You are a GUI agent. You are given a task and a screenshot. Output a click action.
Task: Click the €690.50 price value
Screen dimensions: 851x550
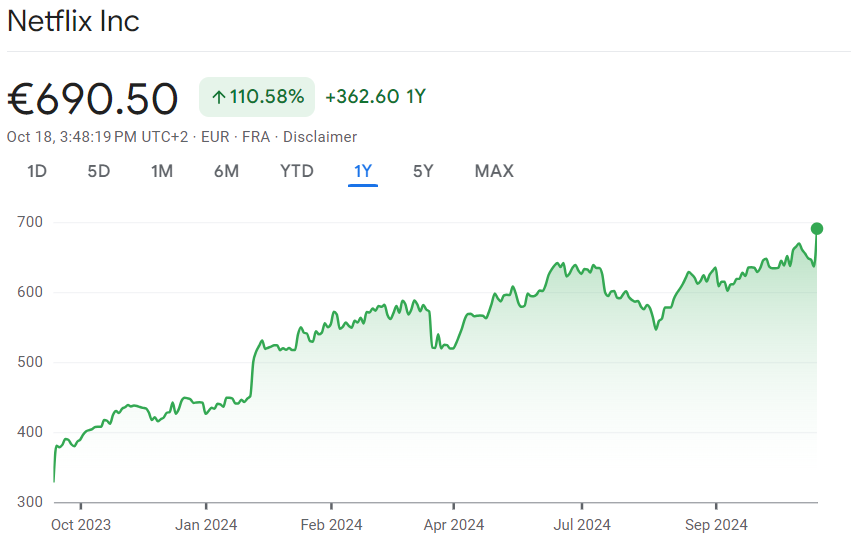(x=92, y=99)
